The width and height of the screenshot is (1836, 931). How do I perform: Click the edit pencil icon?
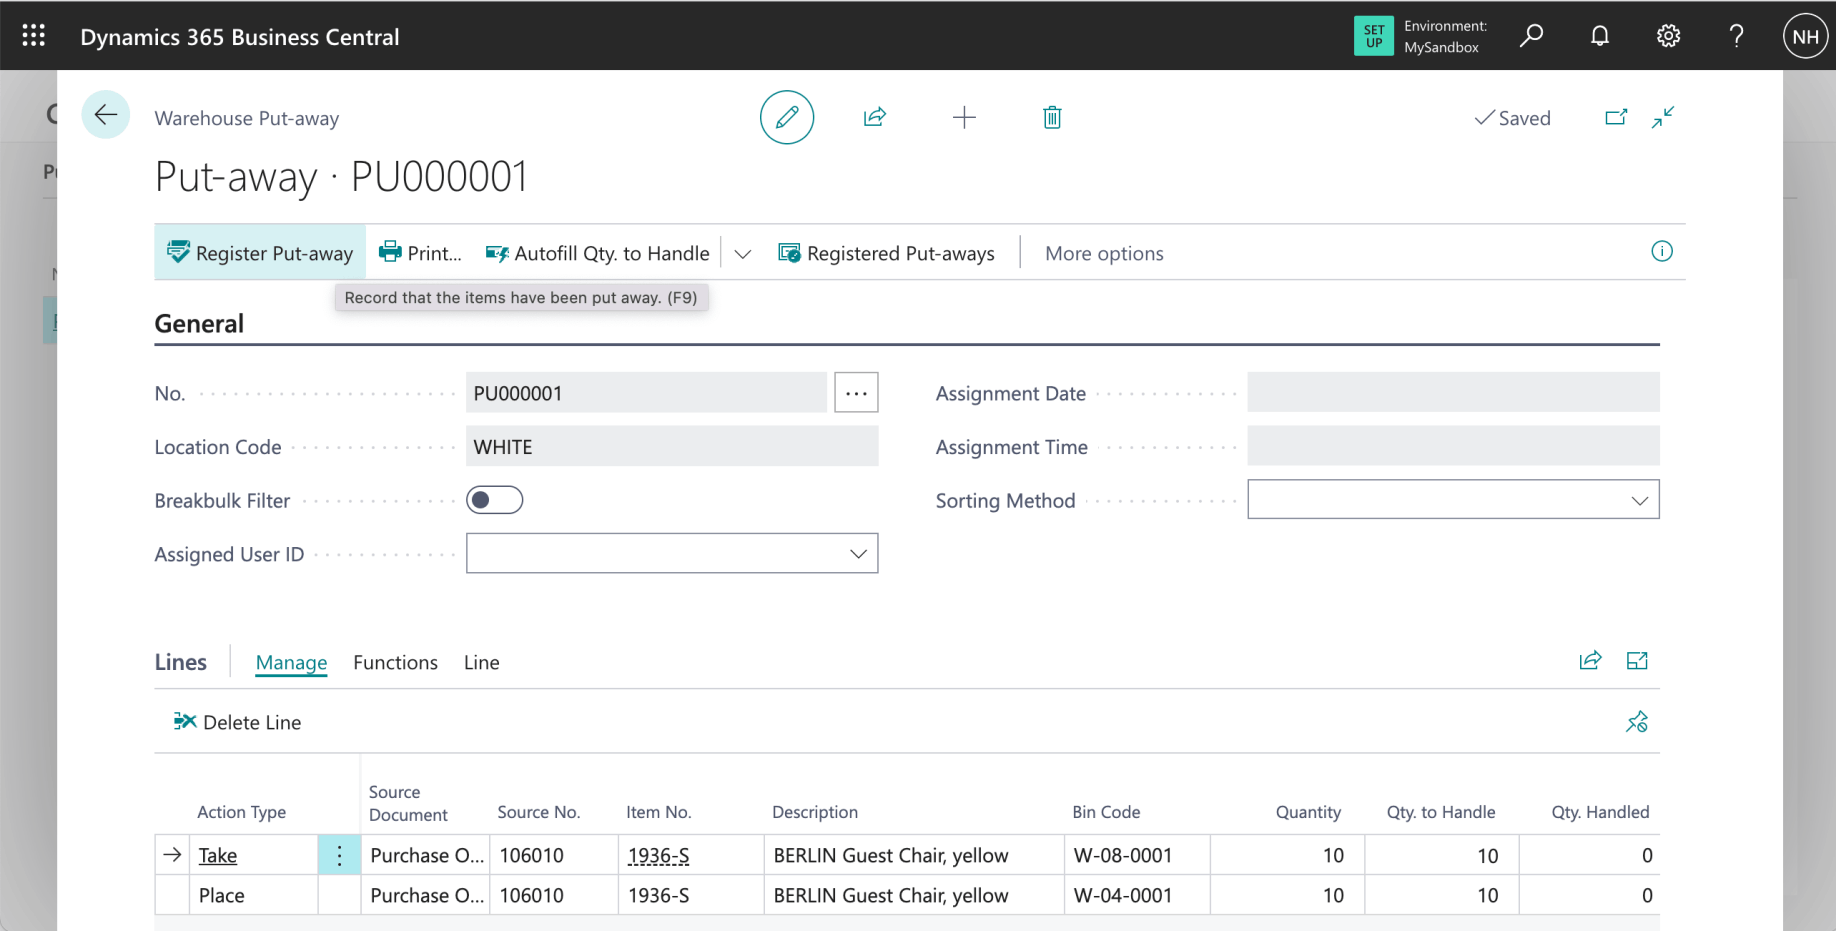click(787, 118)
